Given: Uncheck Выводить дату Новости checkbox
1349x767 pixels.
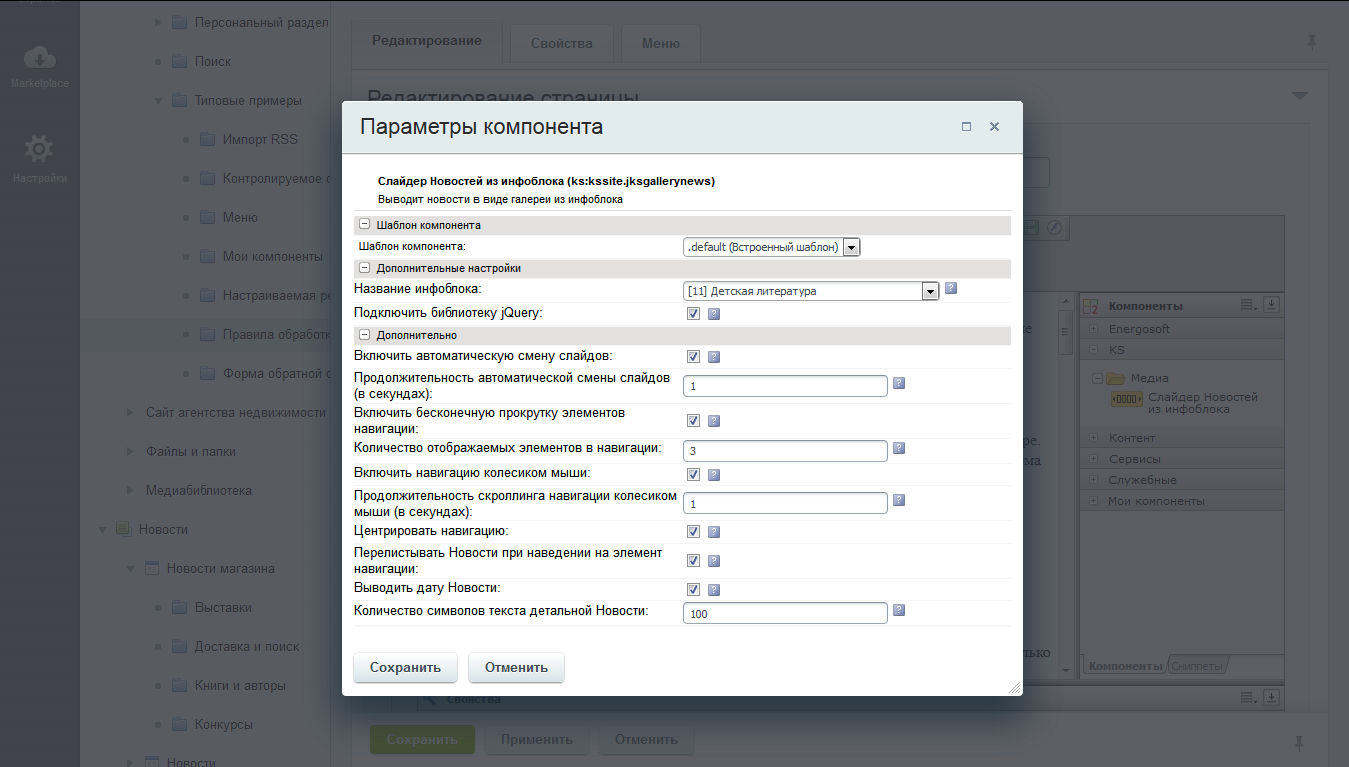Looking at the screenshot, I should (x=693, y=590).
